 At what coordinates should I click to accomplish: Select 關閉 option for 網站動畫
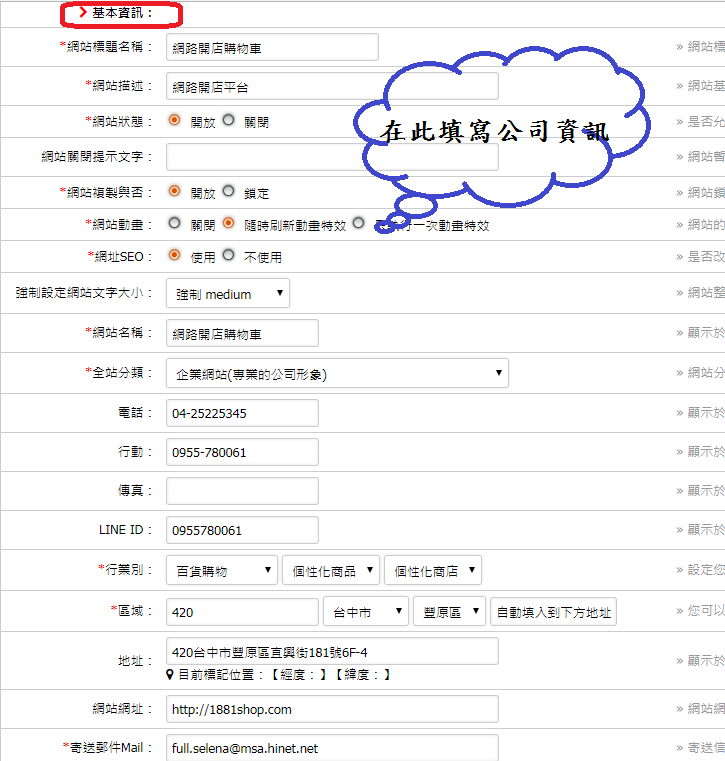[x=175, y=224]
